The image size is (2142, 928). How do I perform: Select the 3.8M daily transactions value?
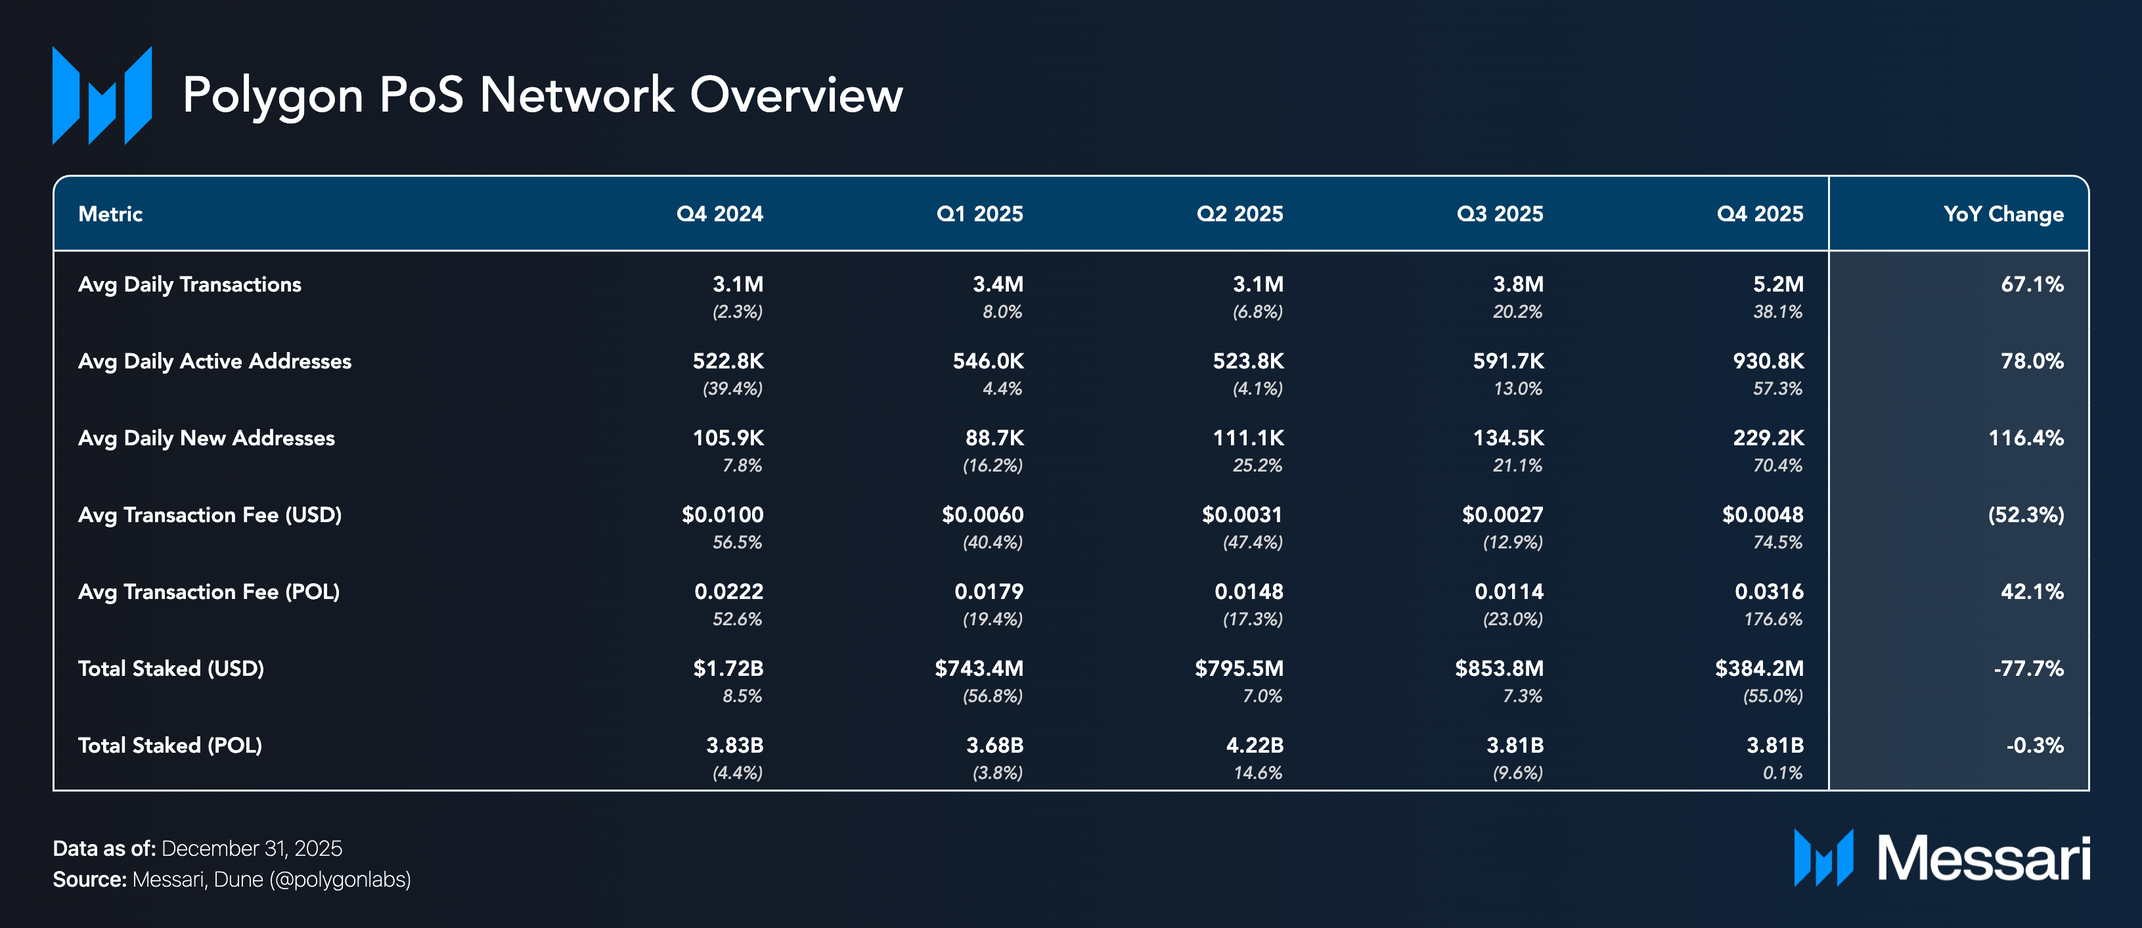1518,285
